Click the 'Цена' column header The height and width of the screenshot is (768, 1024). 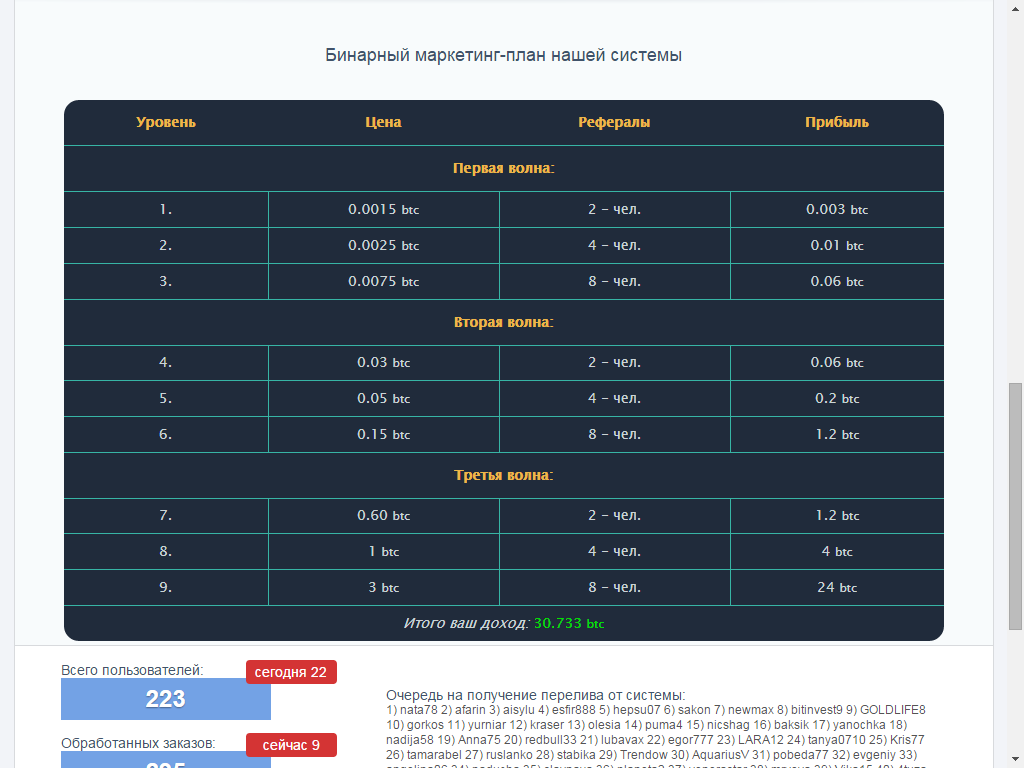point(383,123)
